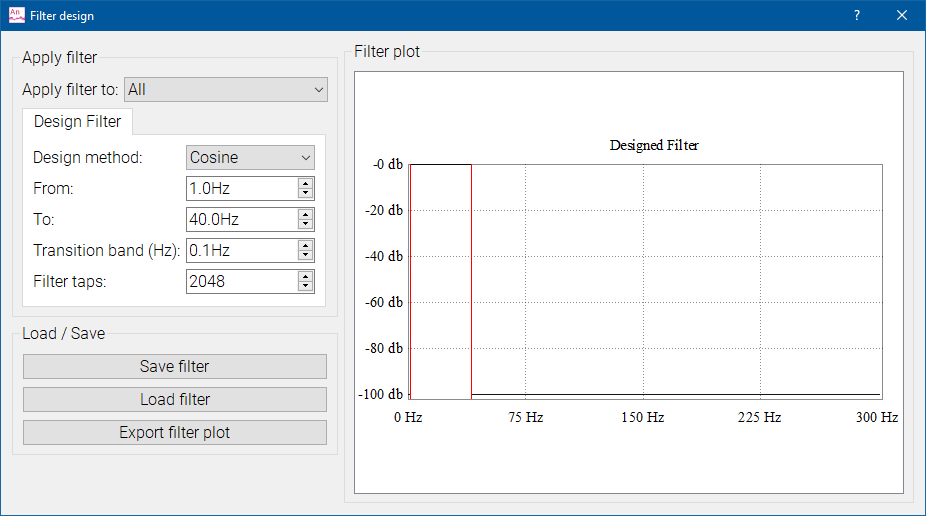Click the Filter taps field showing 2048
The height and width of the screenshot is (516, 926).
pyautogui.click(x=241, y=281)
